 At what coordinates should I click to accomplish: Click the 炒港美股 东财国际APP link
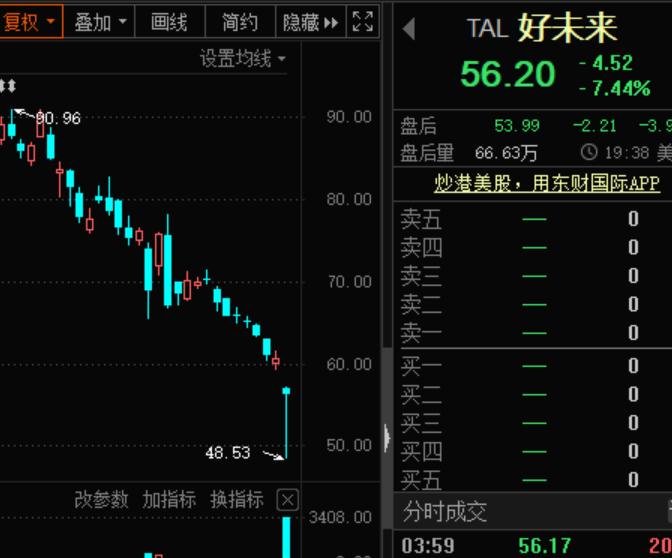pyautogui.click(x=546, y=183)
